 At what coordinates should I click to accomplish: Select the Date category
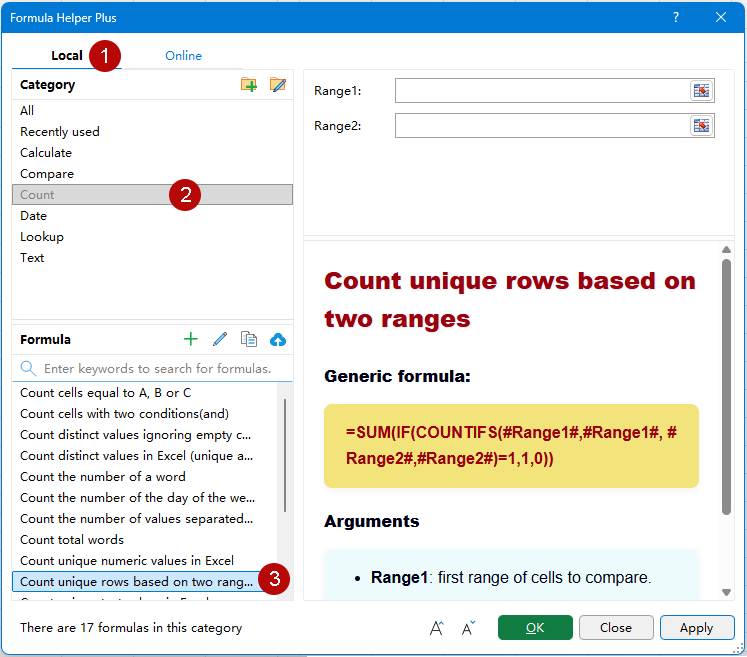tap(152, 215)
